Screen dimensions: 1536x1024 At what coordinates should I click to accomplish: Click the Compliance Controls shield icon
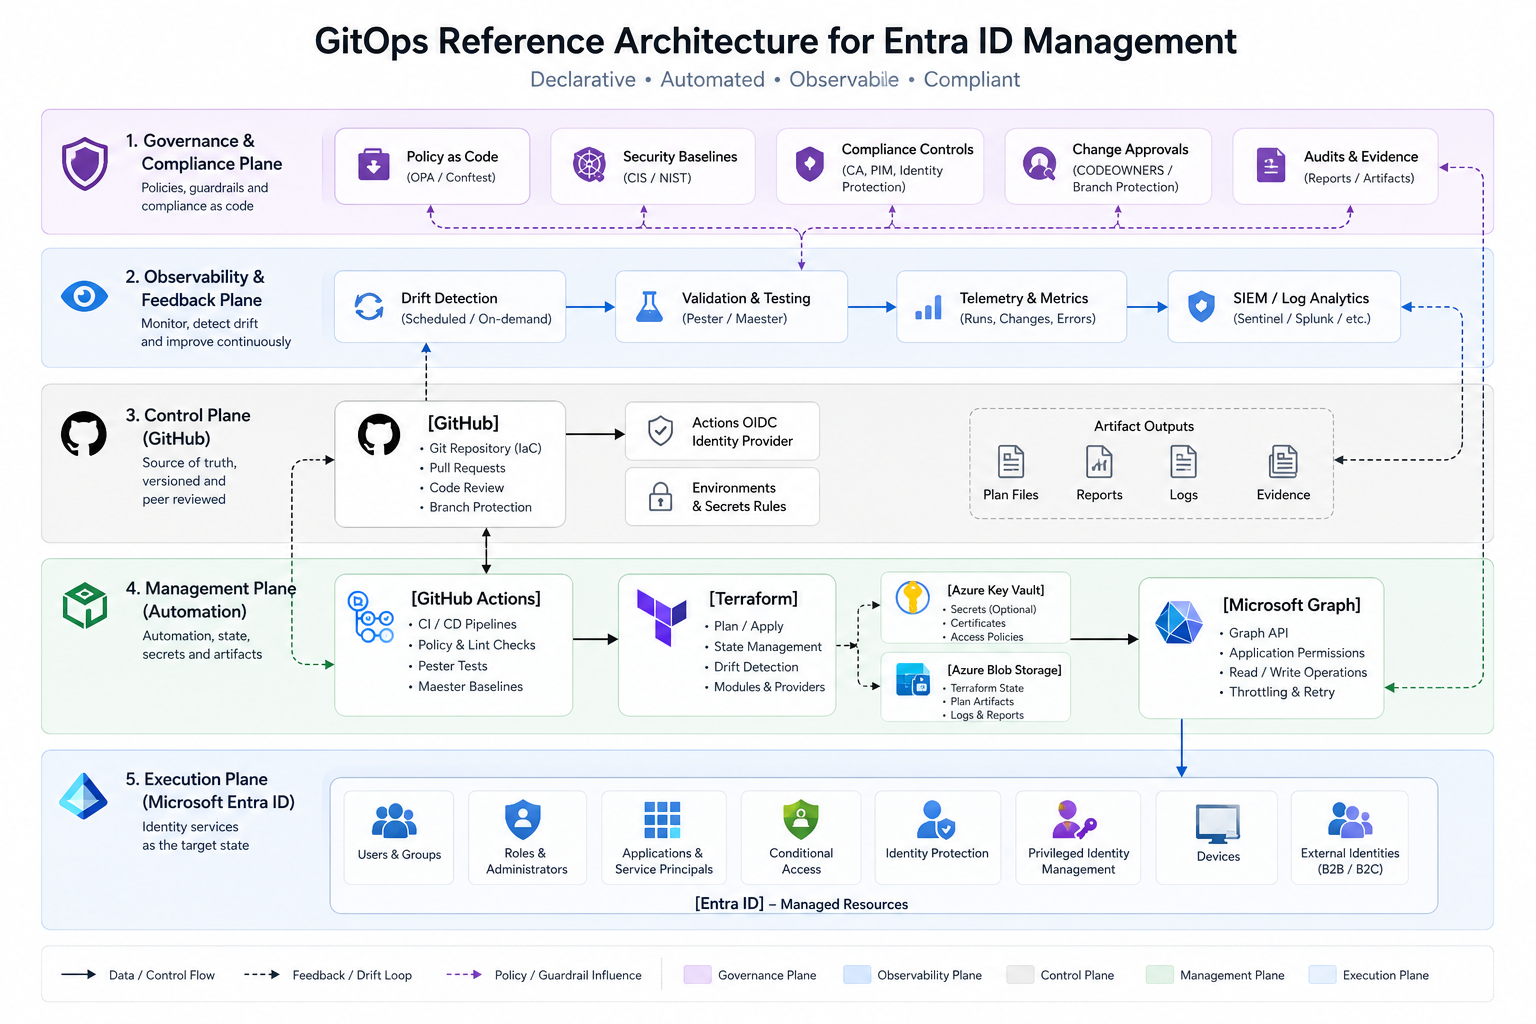[809, 164]
